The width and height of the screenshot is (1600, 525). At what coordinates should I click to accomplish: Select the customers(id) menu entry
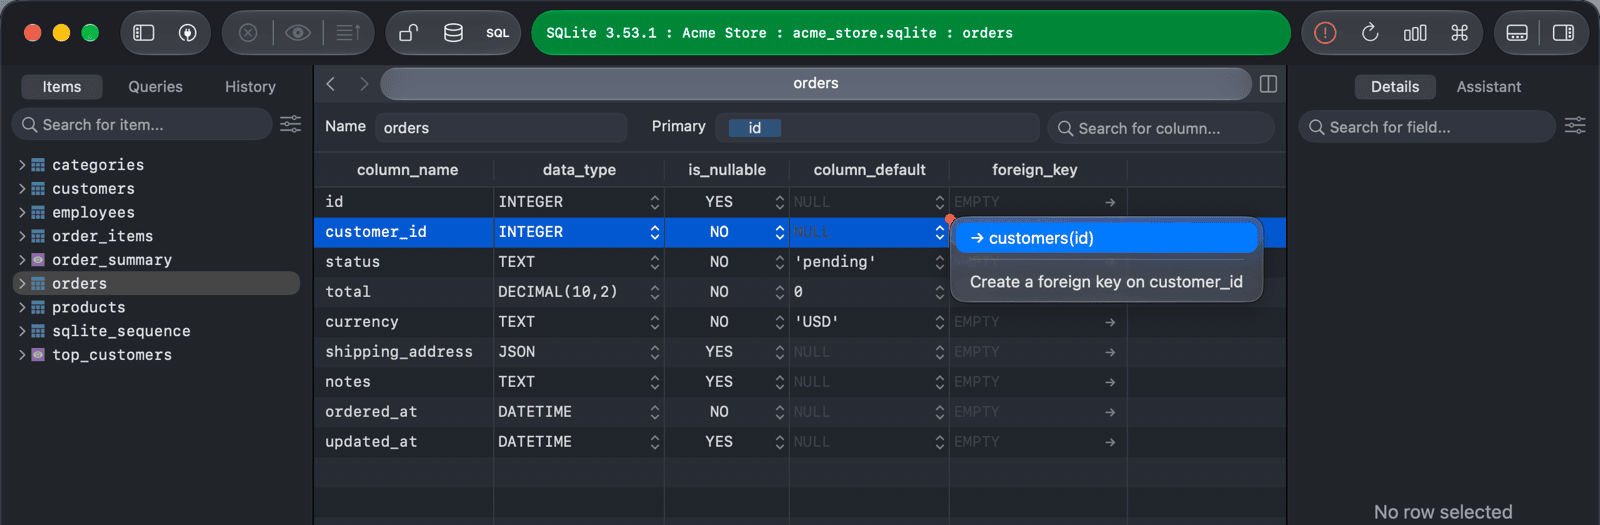tap(1106, 238)
